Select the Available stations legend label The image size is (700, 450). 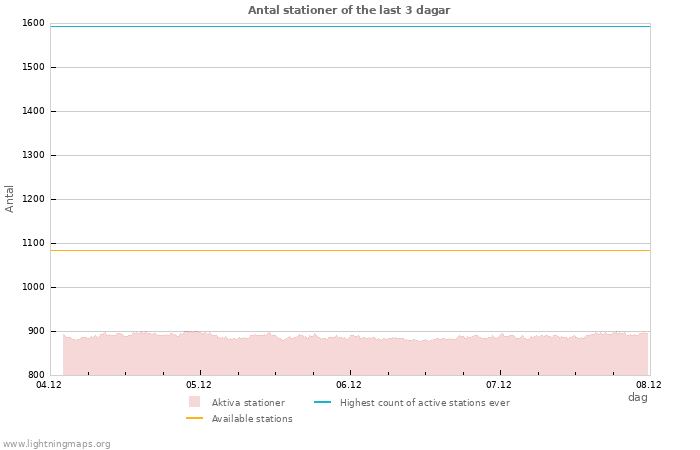(x=252, y=419)
